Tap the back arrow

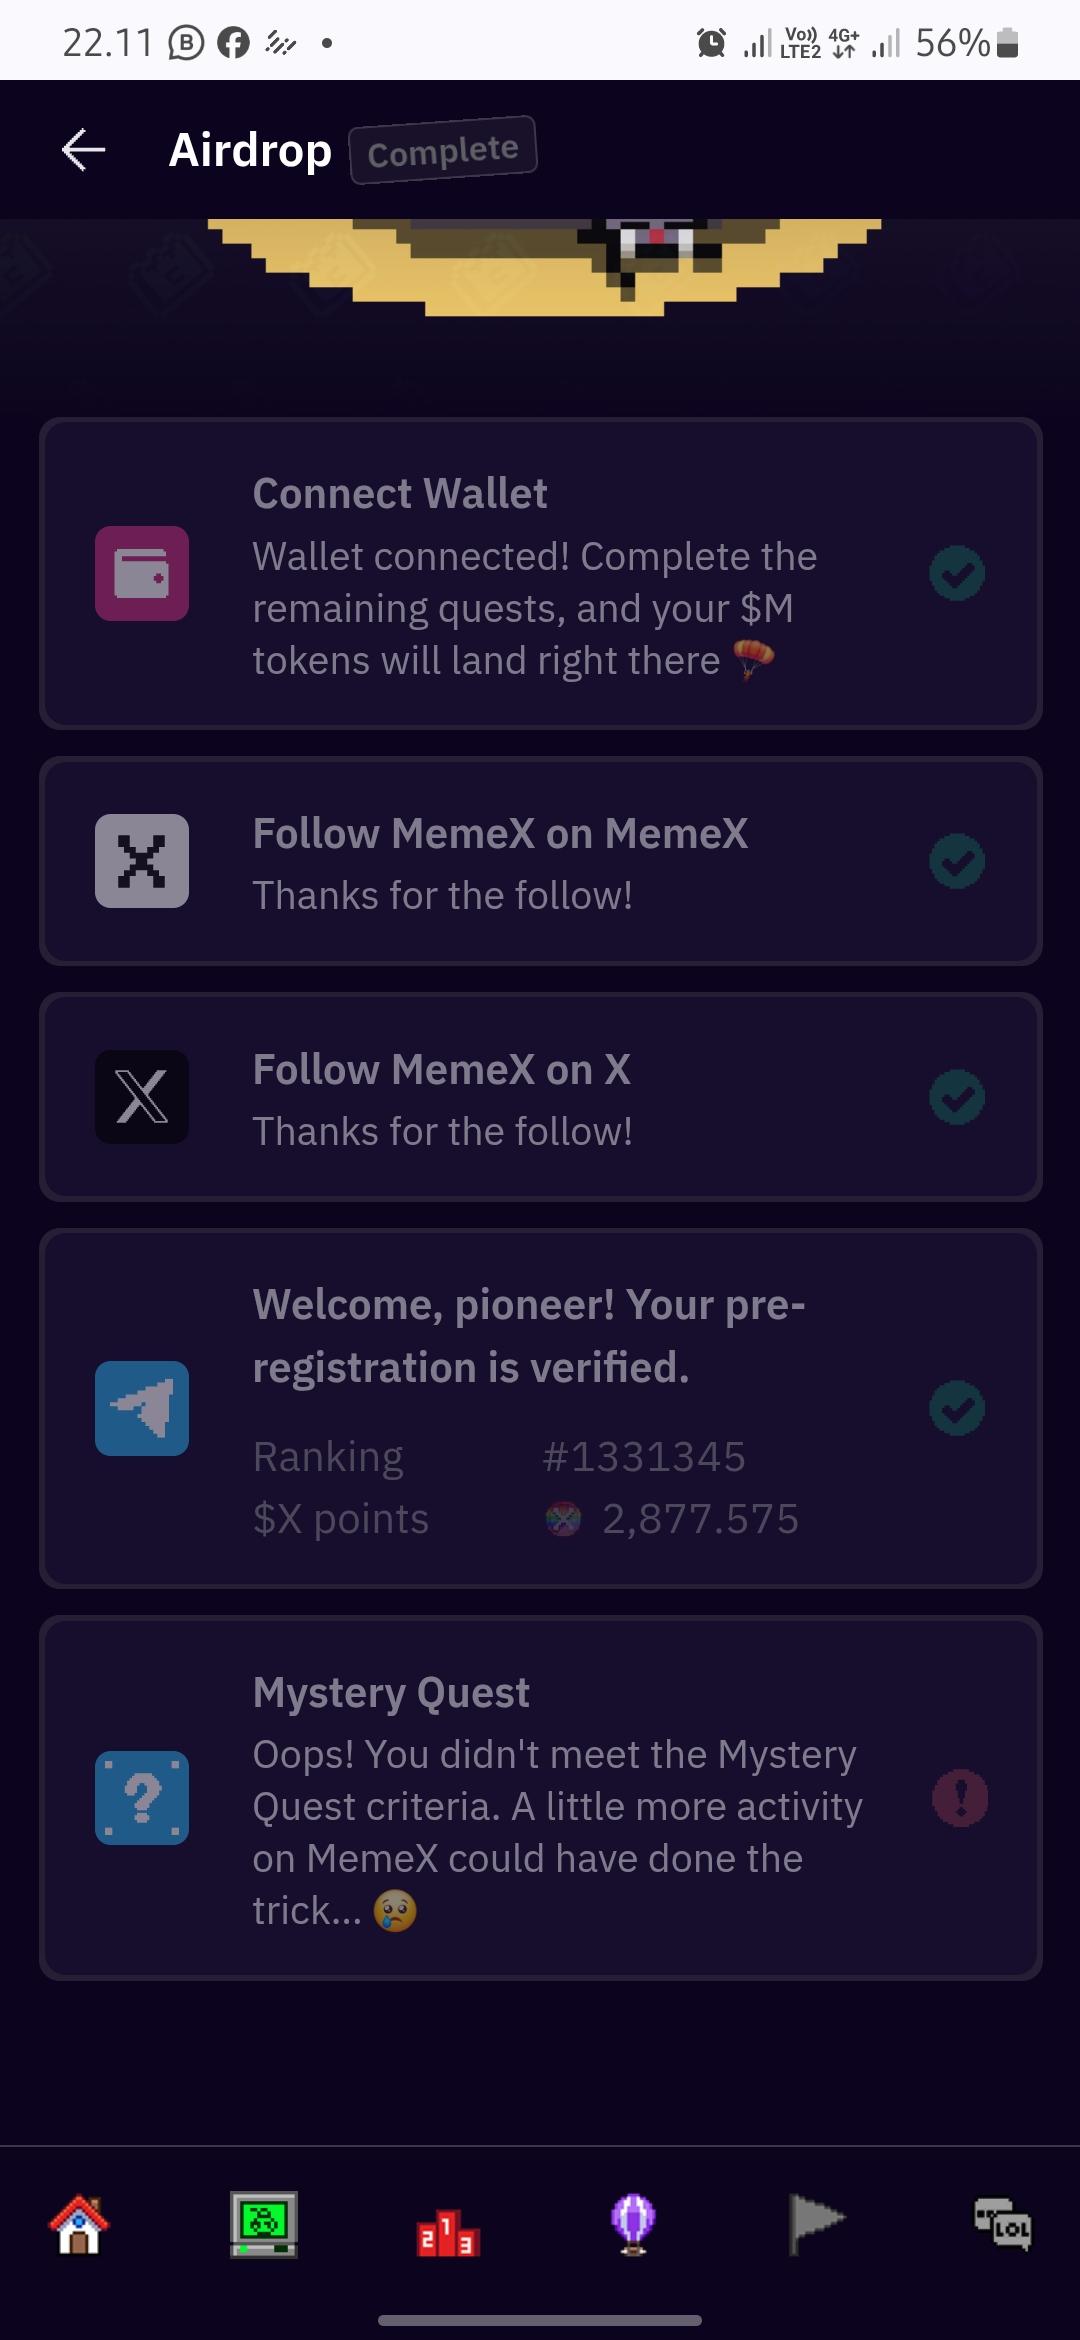pos(84,150)
